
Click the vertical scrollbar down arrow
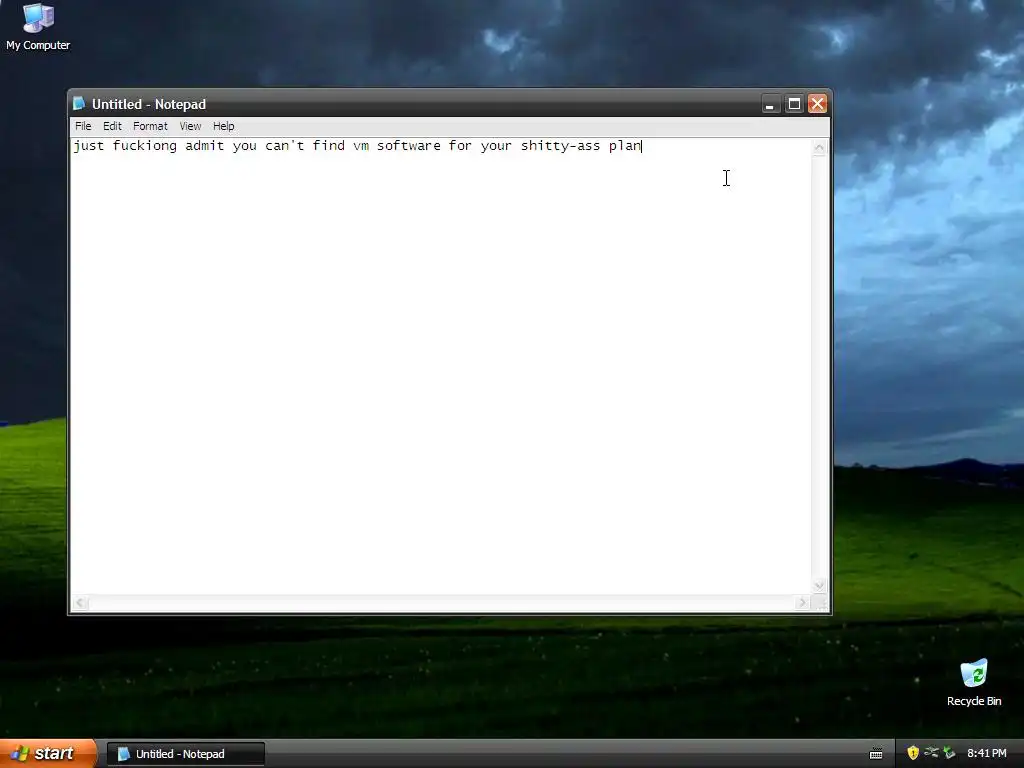[819, 586]
